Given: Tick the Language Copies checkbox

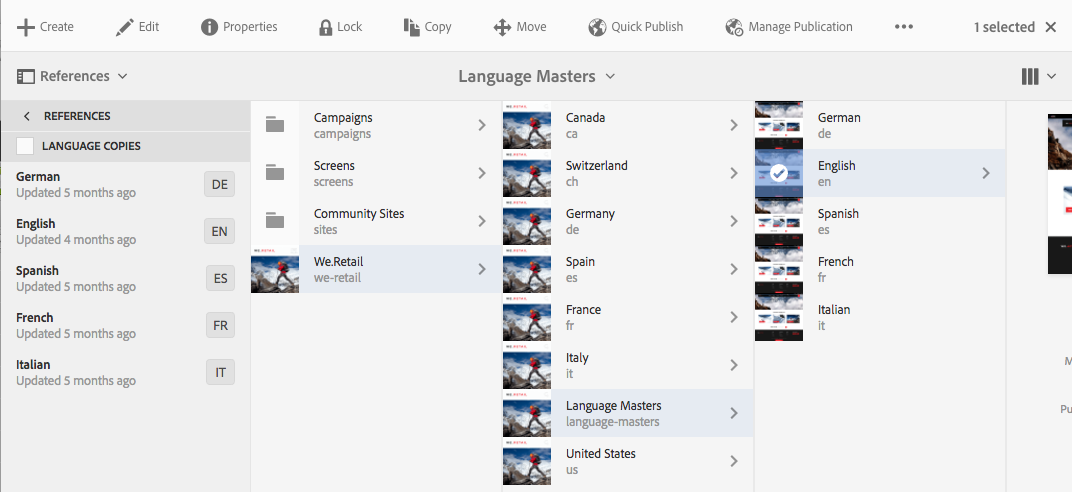Looking at the screenshot, I should 25,146.
